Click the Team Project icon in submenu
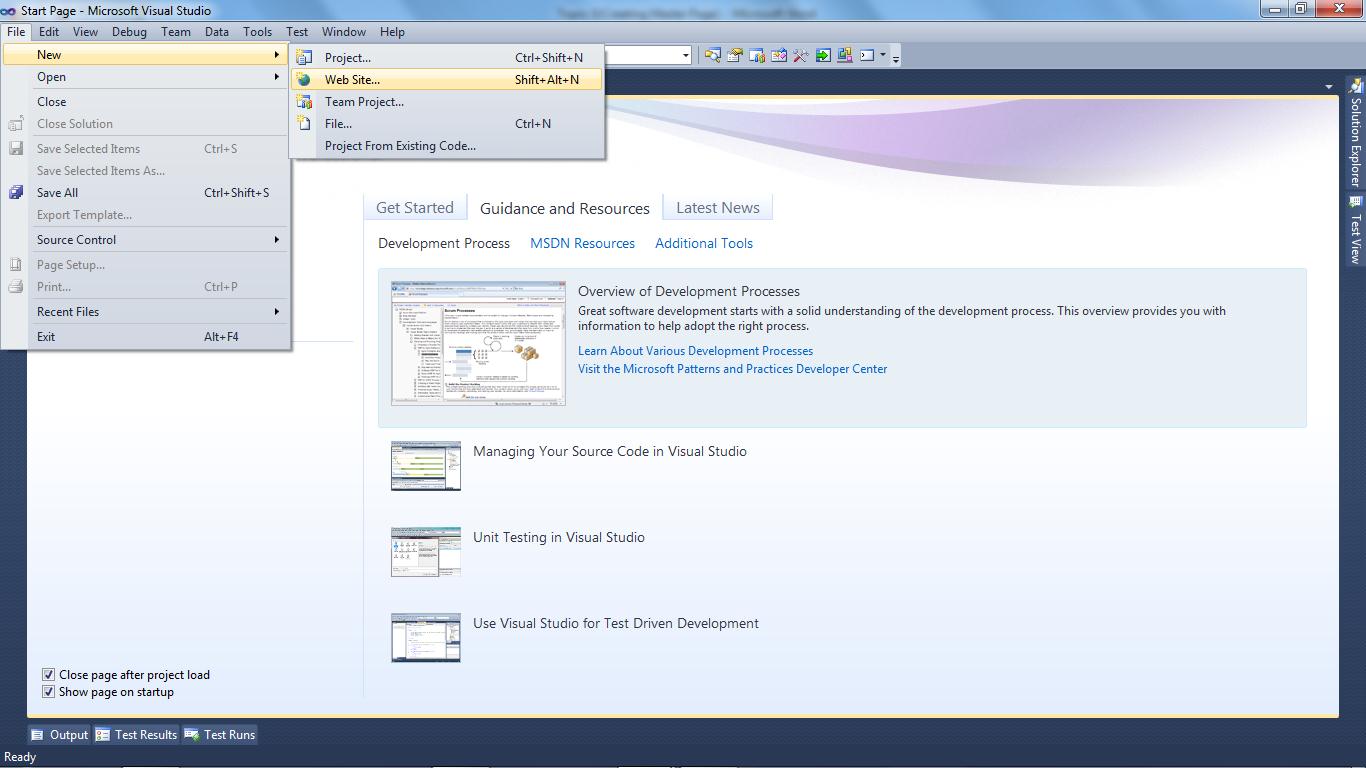Viewport: 1366px width, 768px height. 304,102
